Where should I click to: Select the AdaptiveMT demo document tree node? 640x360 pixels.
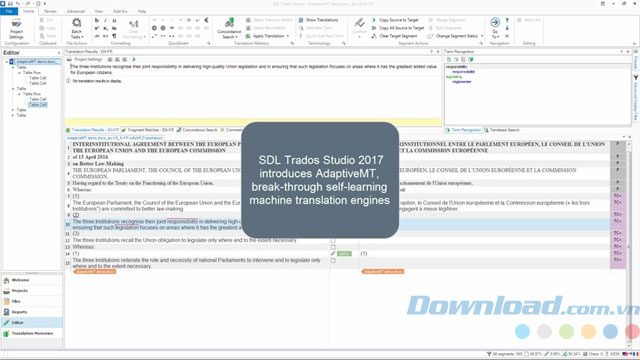[x=36, y=62]
